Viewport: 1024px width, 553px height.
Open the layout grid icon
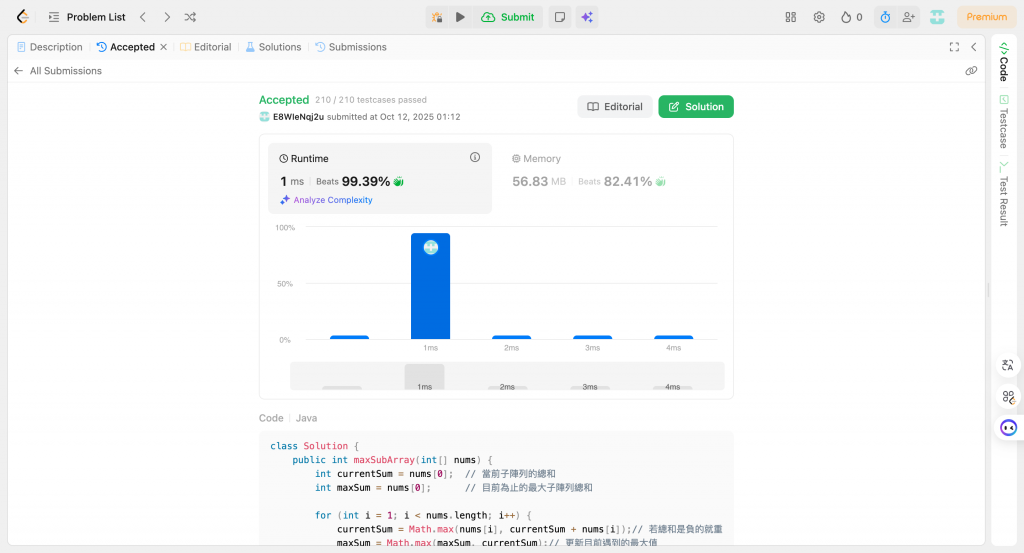click(791, 17)
